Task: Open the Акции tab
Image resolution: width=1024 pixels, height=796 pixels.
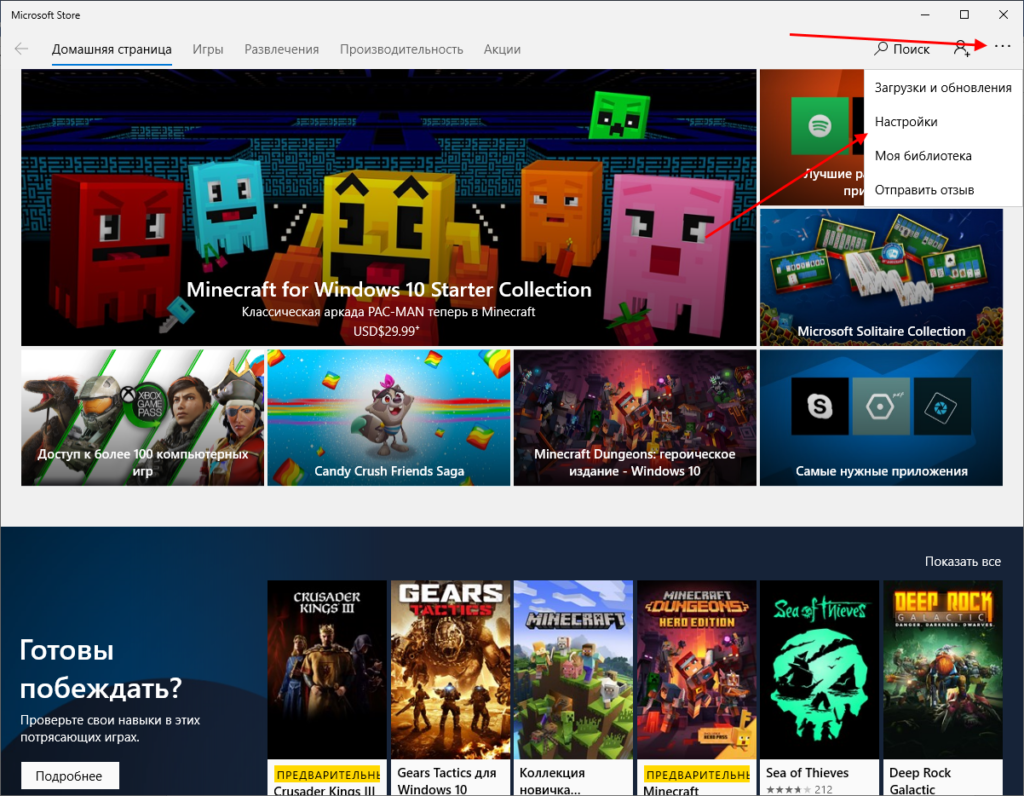Action: click(502, 49)
